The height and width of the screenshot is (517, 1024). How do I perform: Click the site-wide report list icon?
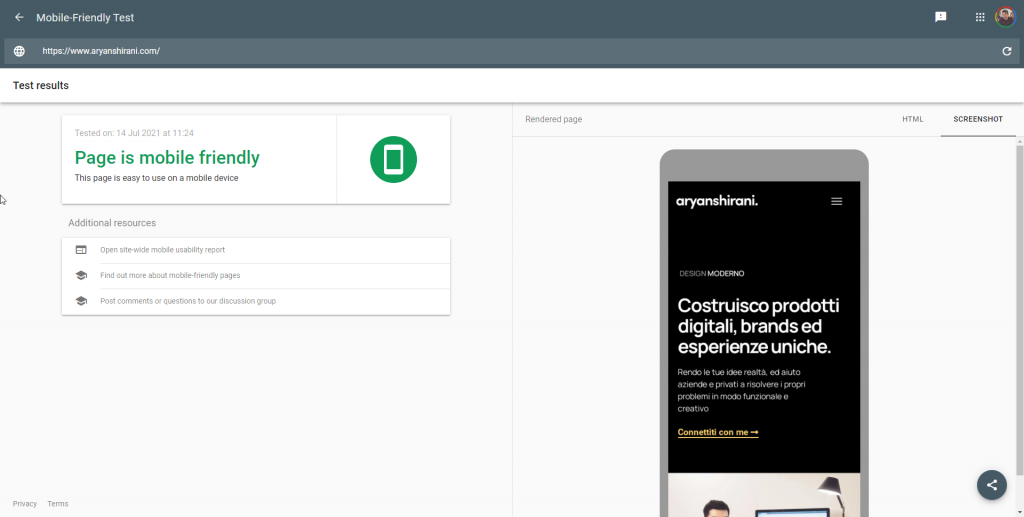point(81,250)
